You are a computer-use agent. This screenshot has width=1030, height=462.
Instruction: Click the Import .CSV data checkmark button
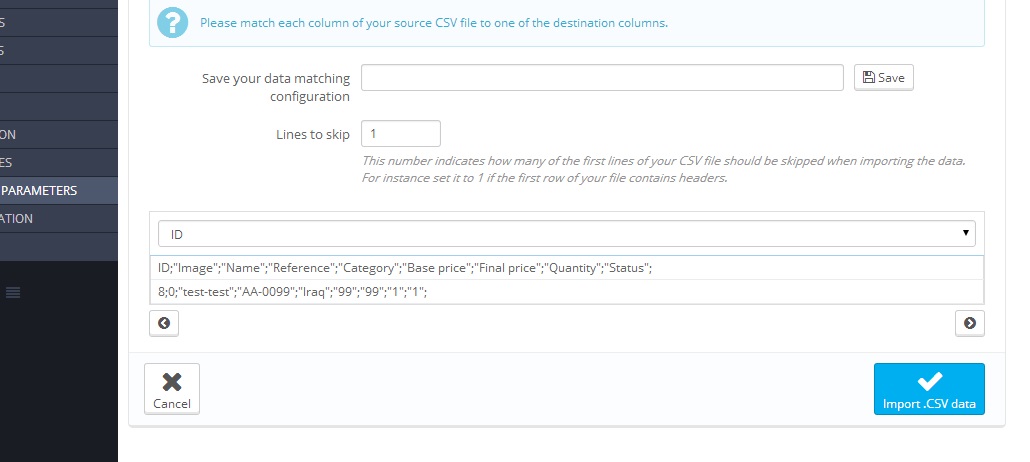929,389
